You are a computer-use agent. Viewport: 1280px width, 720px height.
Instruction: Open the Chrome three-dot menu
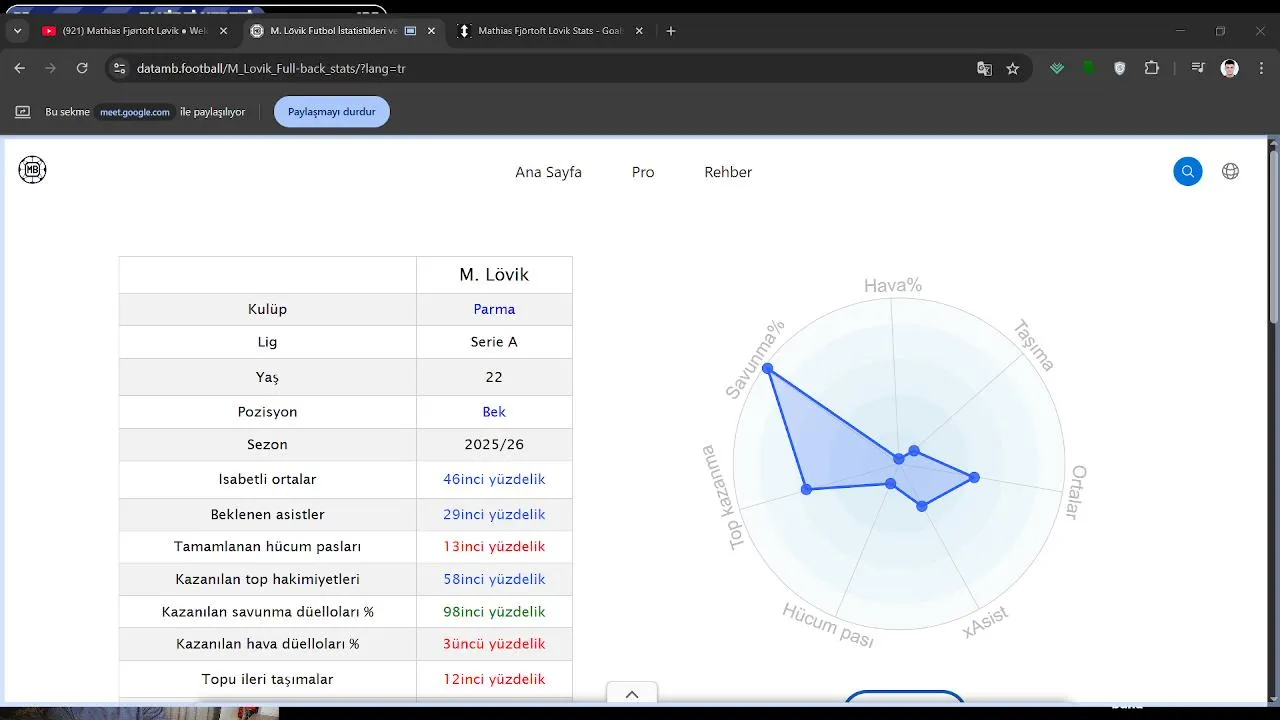(x=1261, y=68)
